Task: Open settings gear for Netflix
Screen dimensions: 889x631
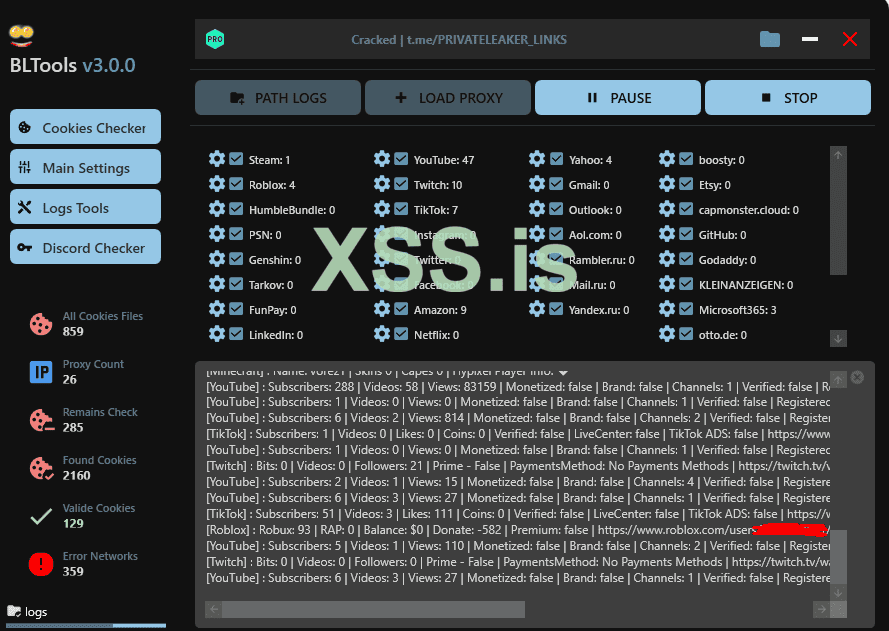Action: coord(382,333)
